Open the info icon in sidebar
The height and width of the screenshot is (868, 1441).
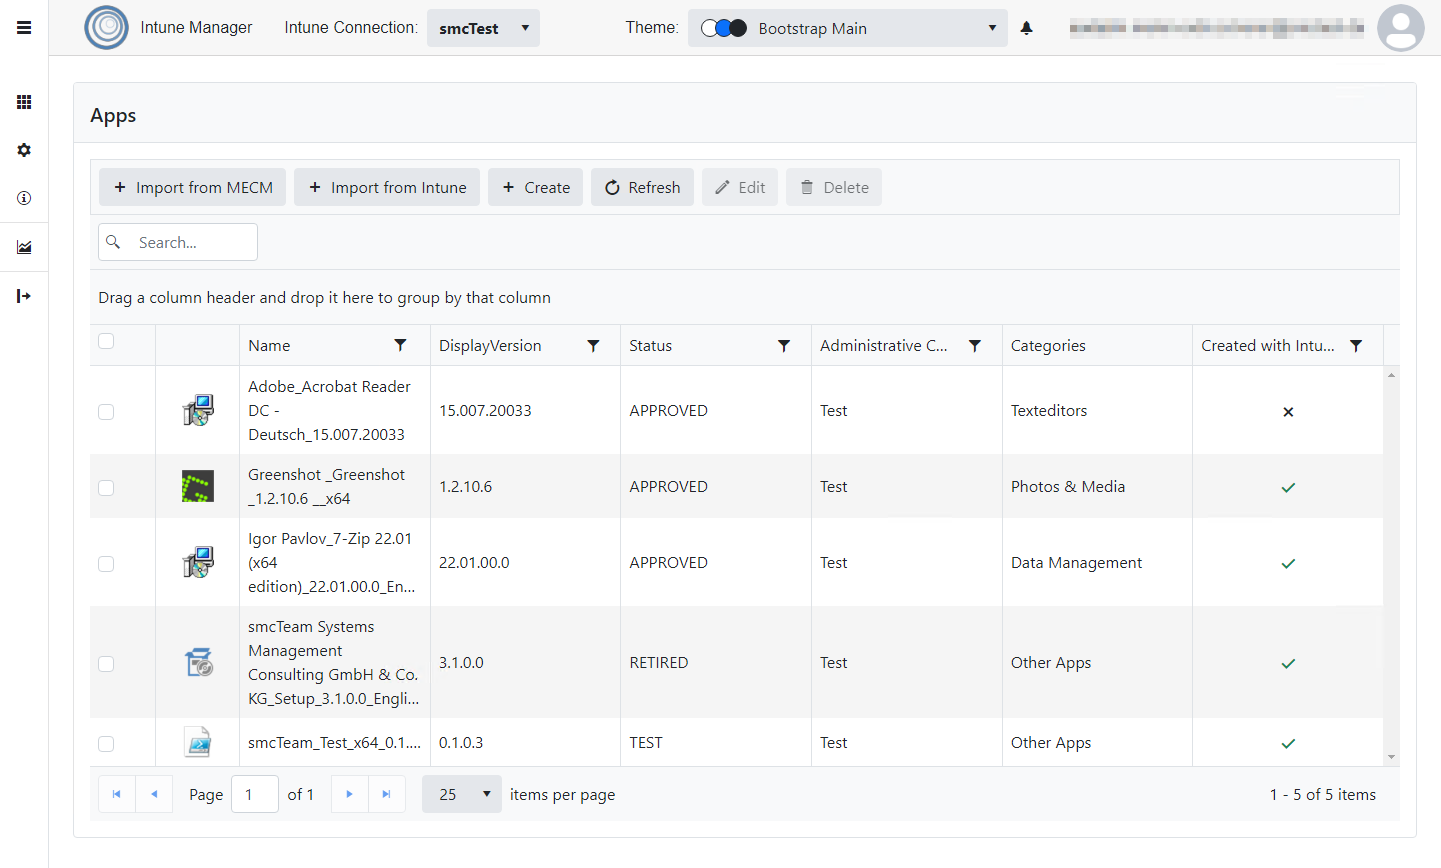(x=24, y=198)
